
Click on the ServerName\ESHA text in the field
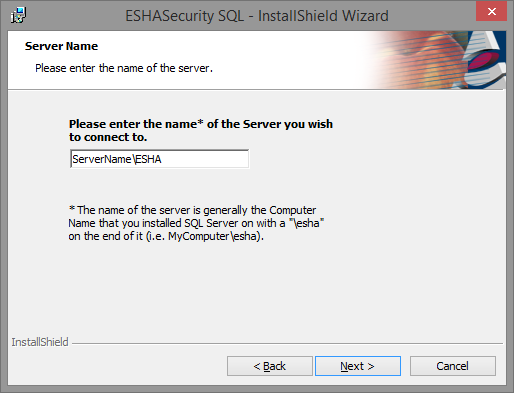tap(117, 159)
